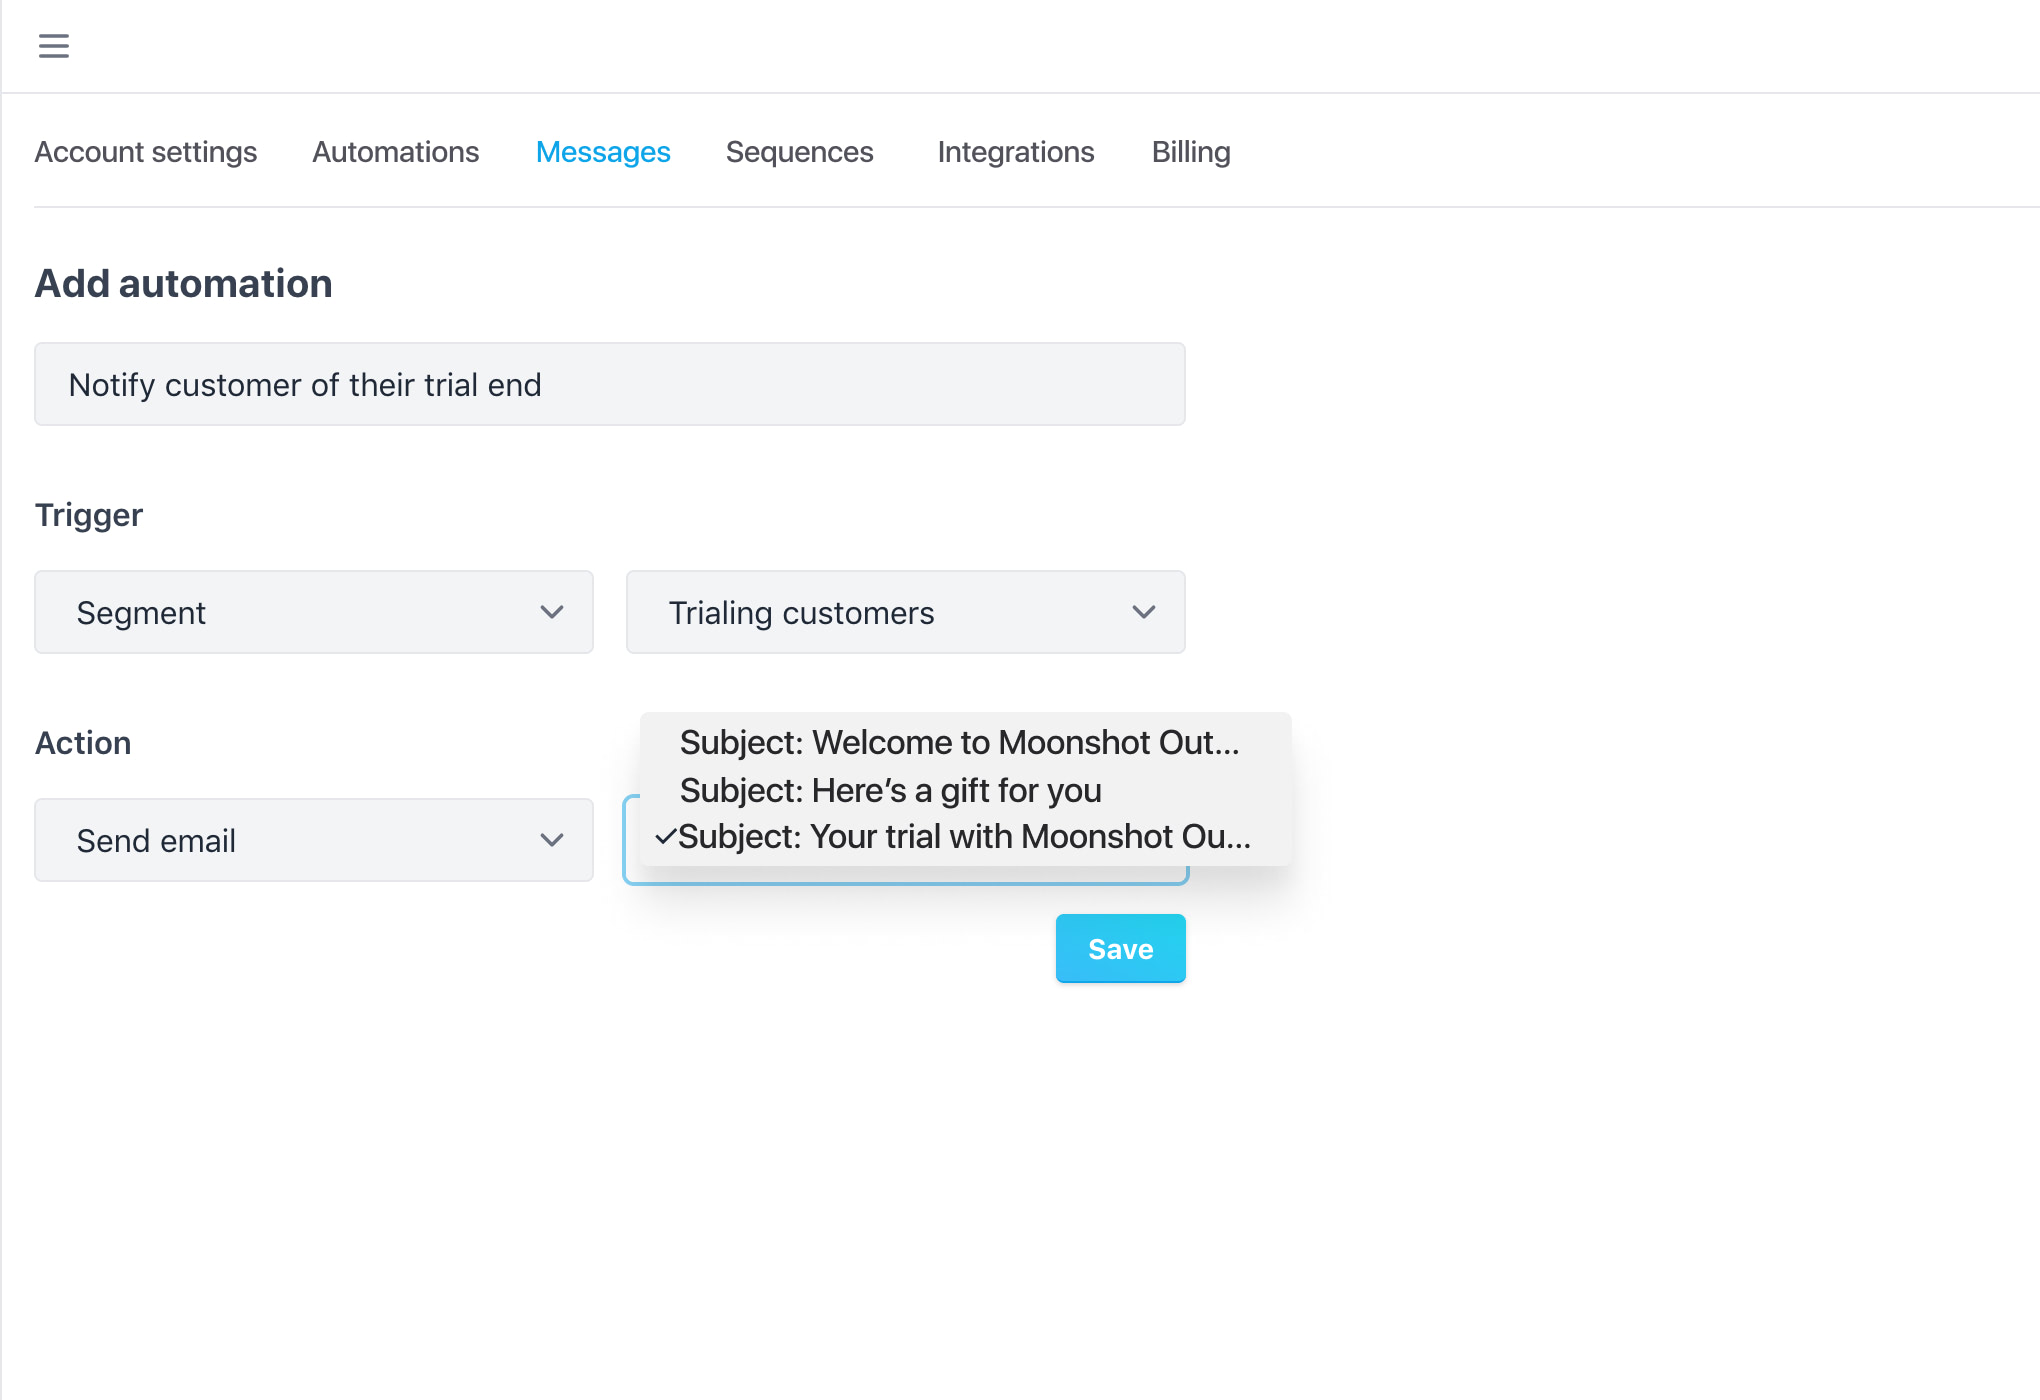Select 'Welcome to Moonshot Out...' subject option

[x=958, y=742]
